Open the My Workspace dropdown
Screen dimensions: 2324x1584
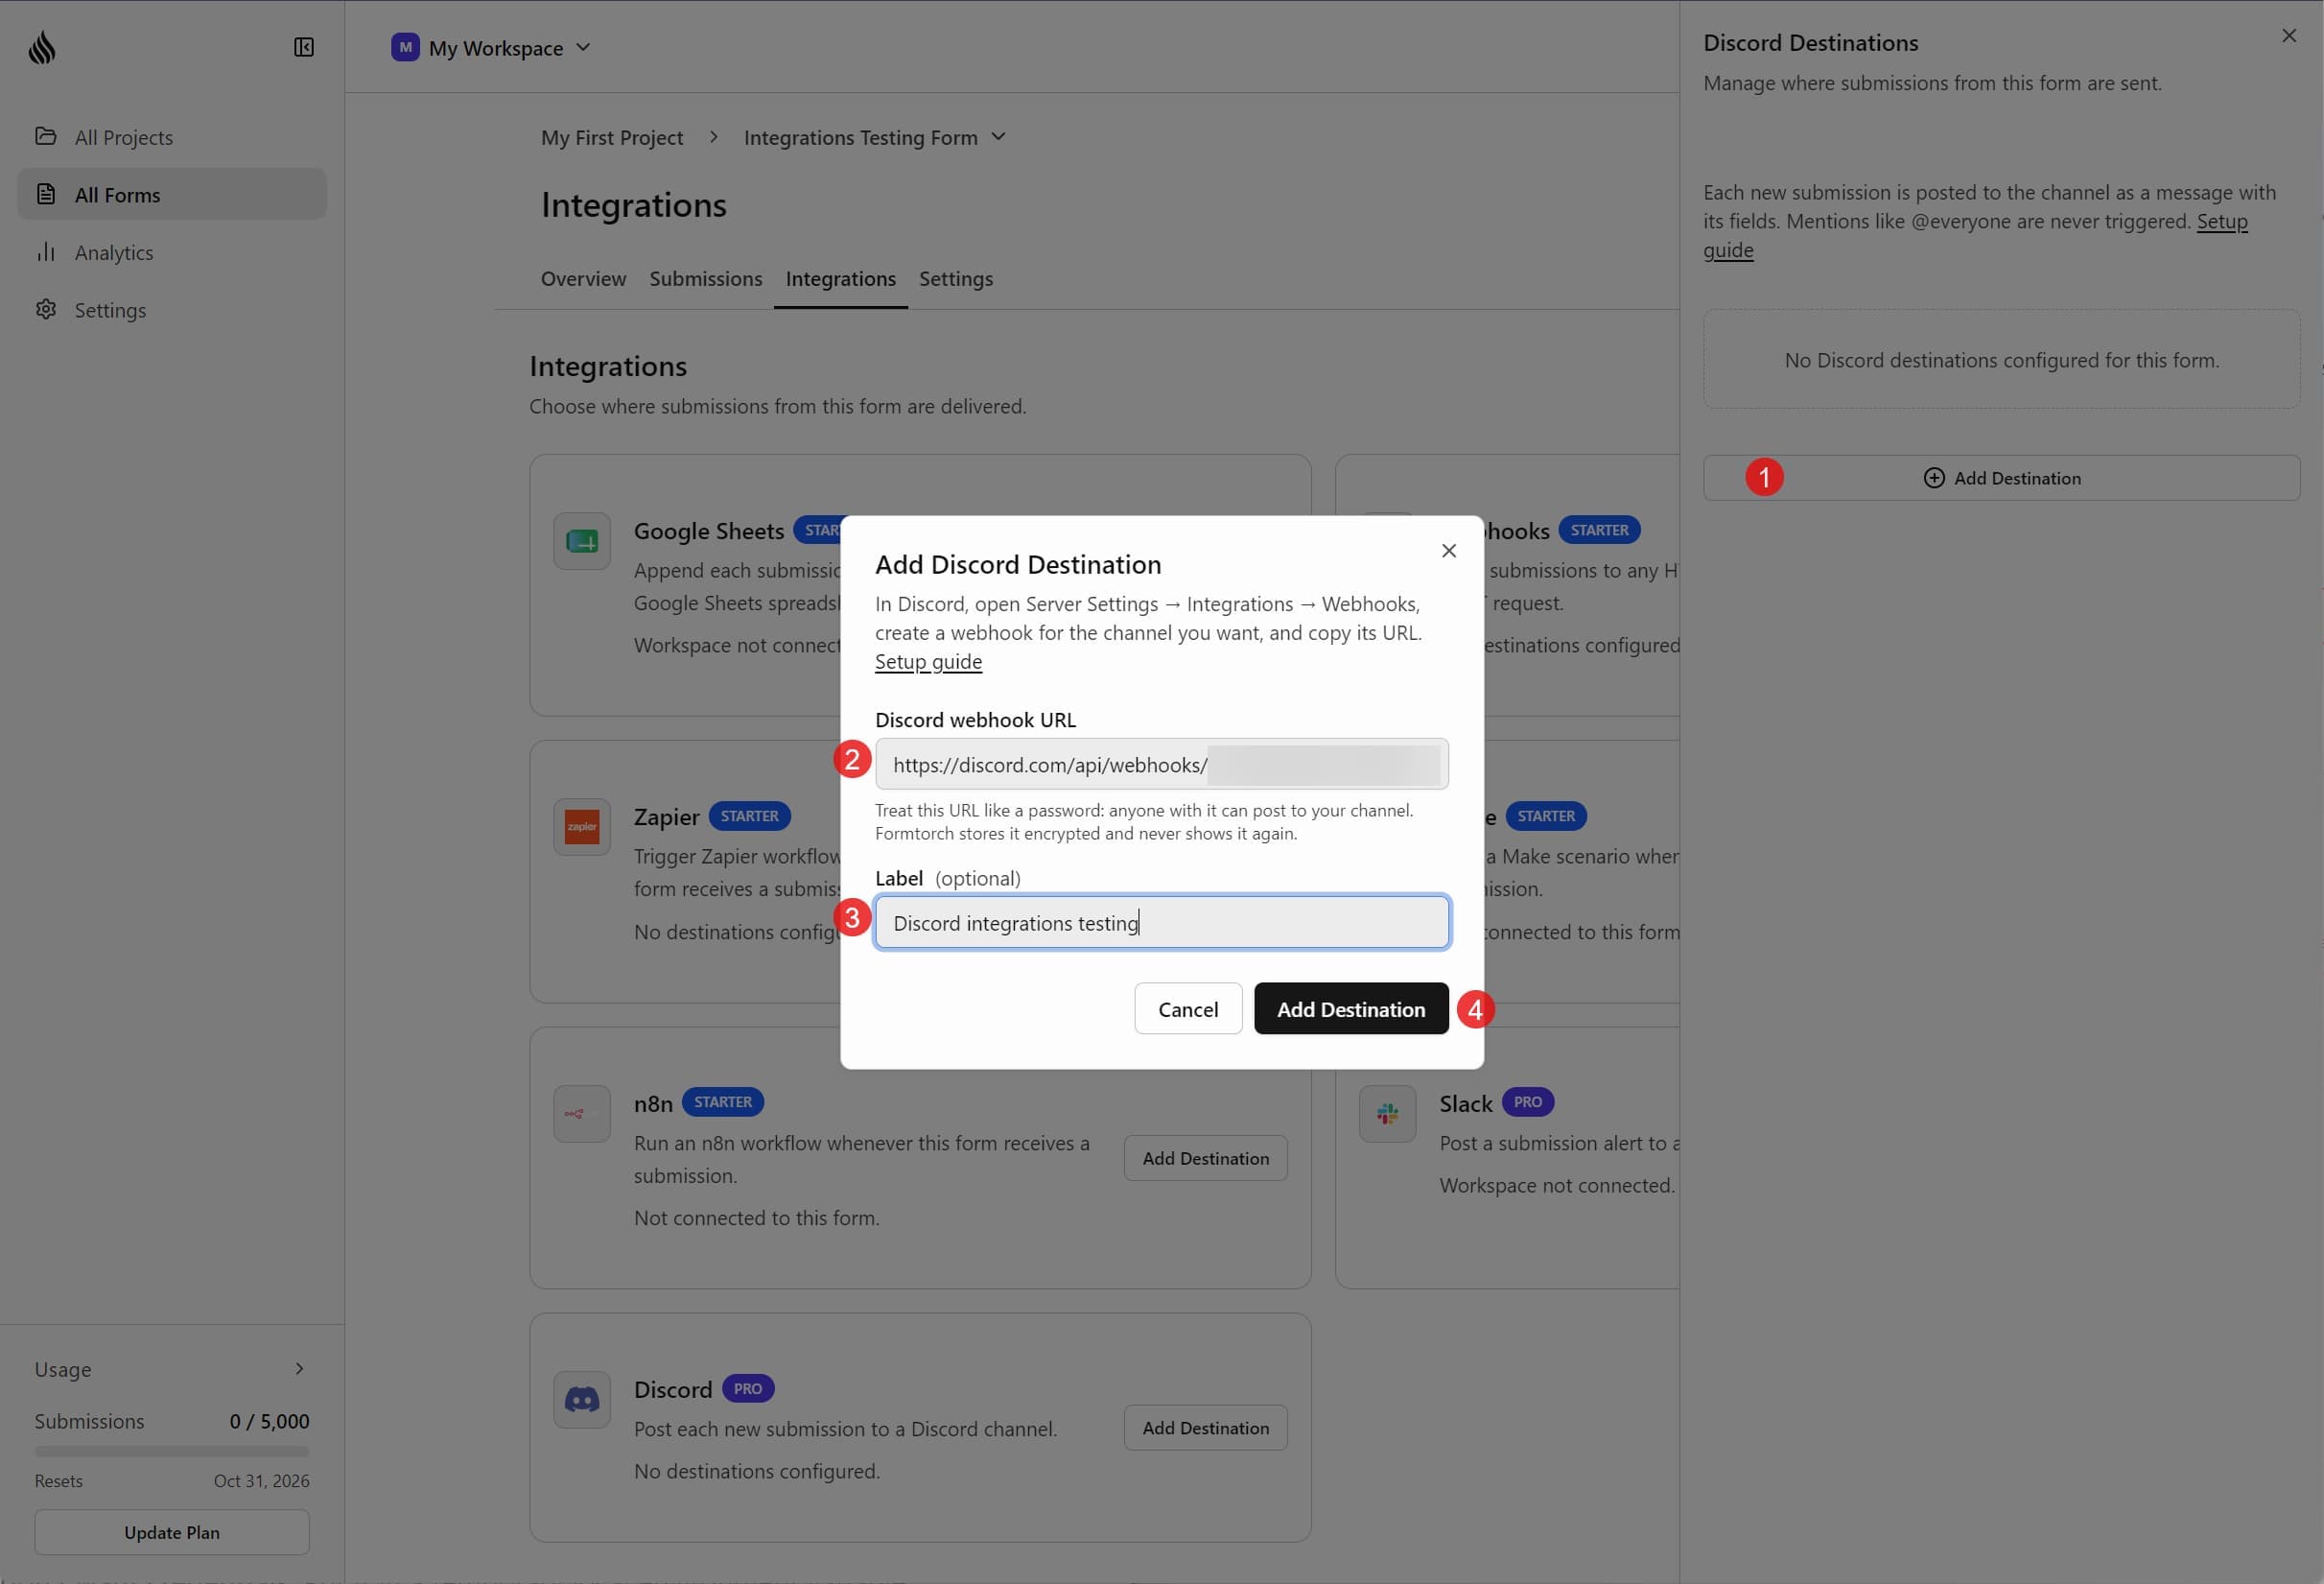point(492,47)
